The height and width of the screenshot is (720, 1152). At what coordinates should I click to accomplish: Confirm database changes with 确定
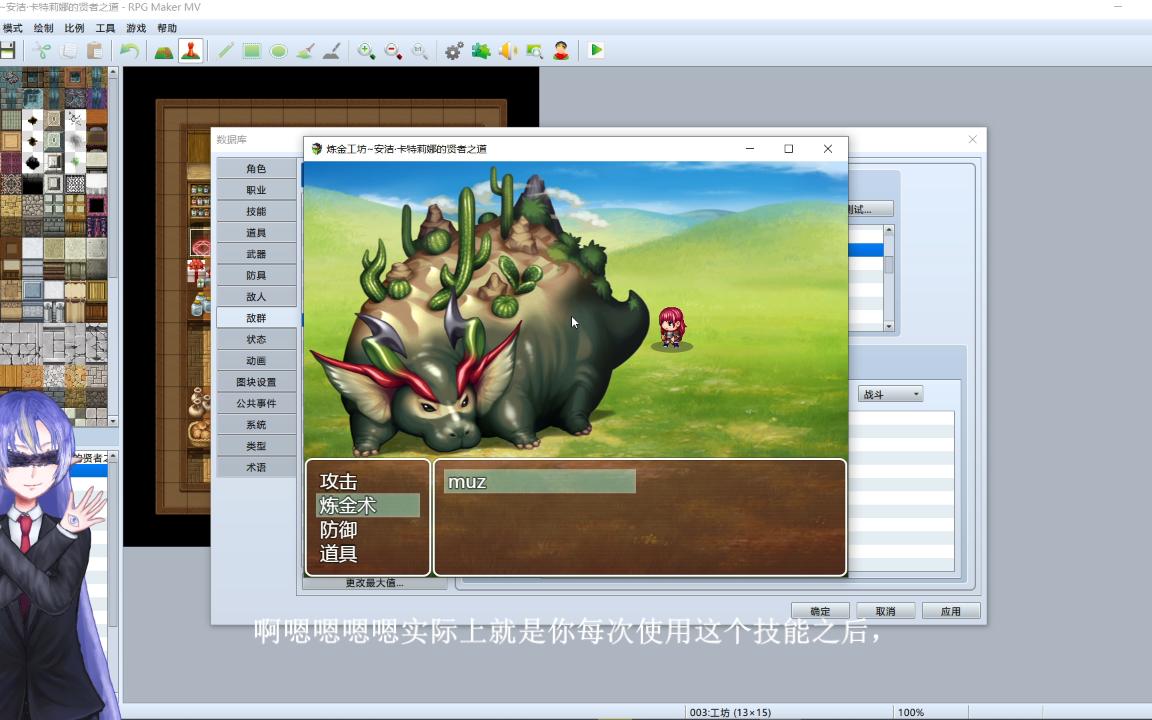pos(820,610)
